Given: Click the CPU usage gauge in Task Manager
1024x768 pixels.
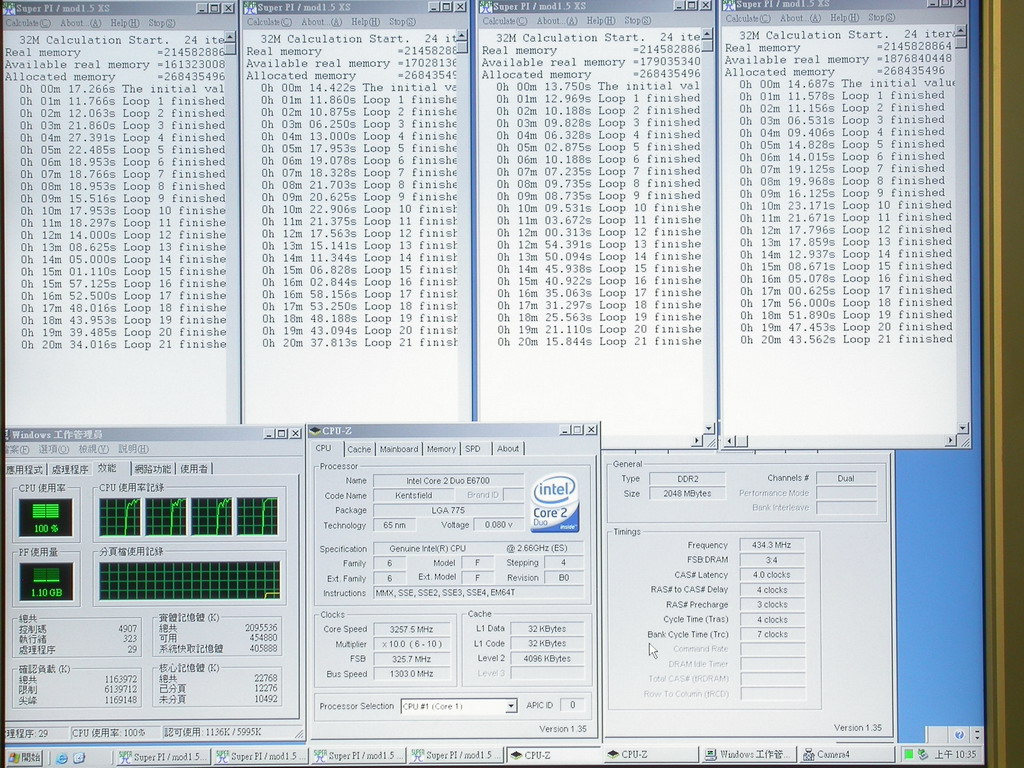Looking at the screenshot, I should (x=46, y=517).
